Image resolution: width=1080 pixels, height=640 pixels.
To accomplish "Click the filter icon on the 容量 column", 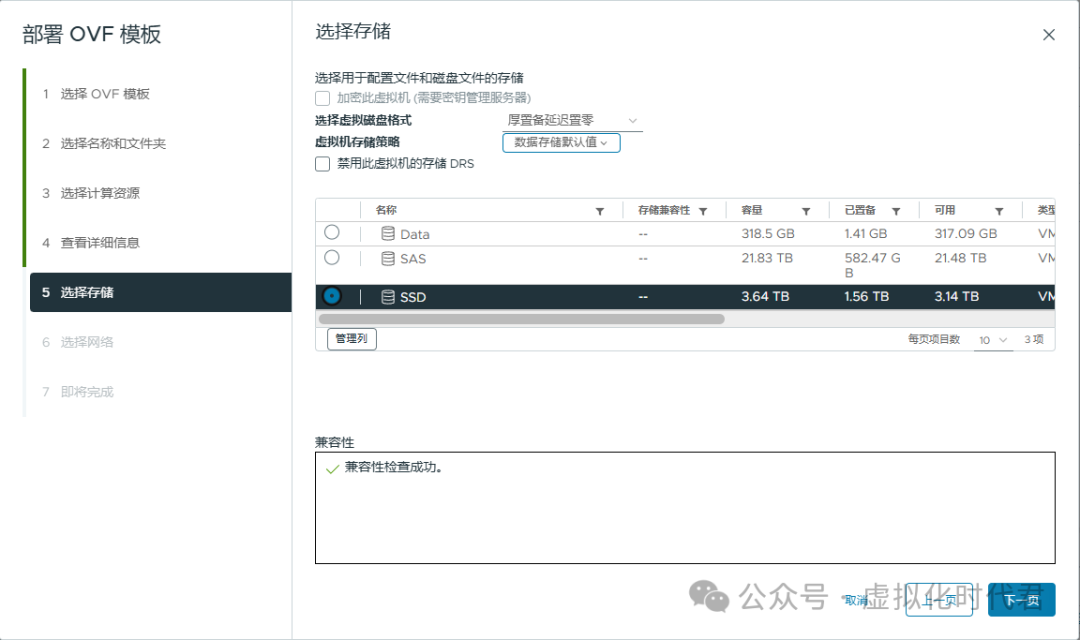I will pyautogui.click(x=805, y=210).
